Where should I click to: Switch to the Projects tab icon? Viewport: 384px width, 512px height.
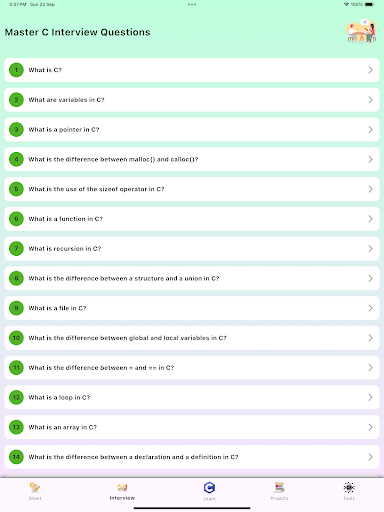(279, 488)
